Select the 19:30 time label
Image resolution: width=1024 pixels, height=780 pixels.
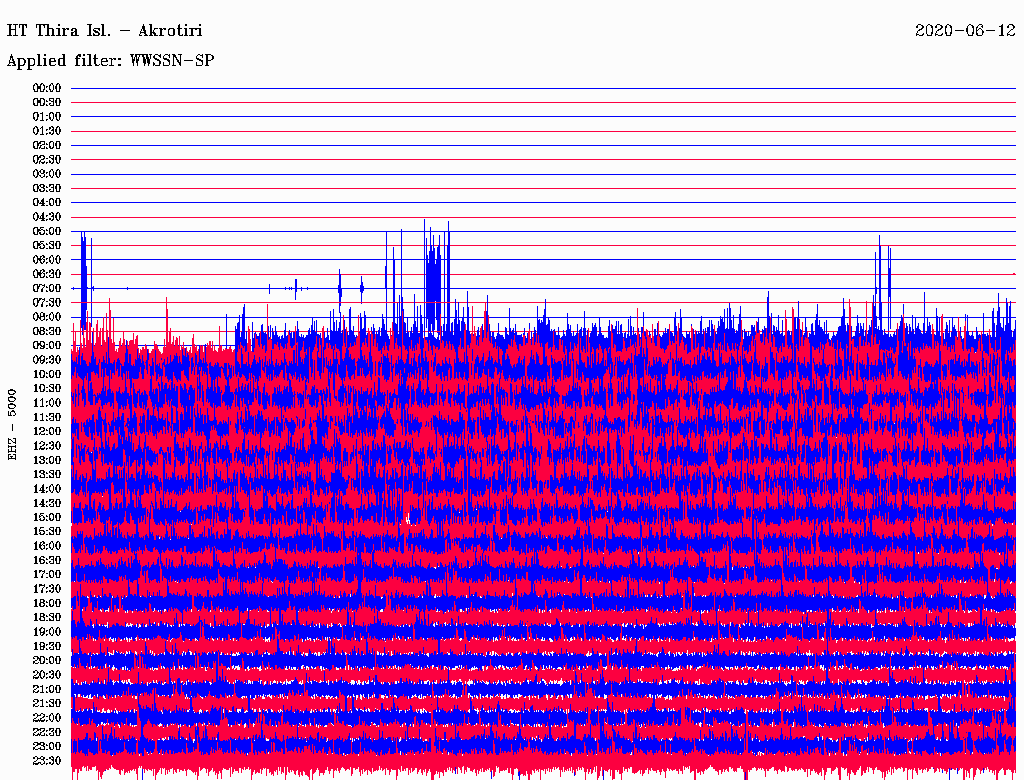(x=47, y=647)
